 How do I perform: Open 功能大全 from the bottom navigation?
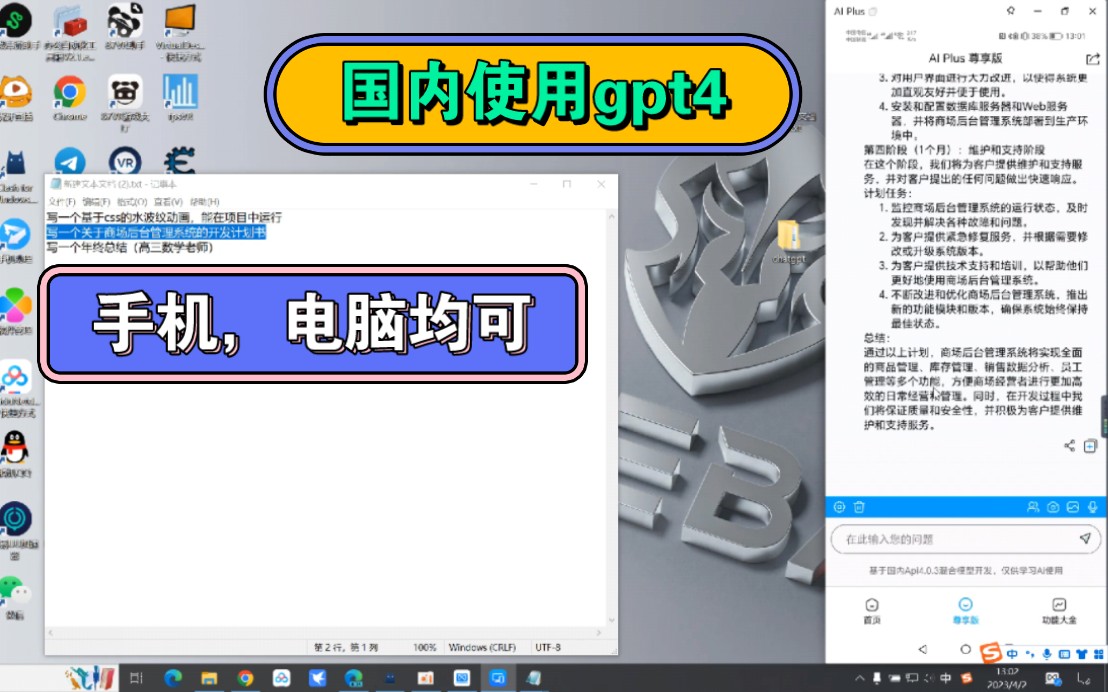point(1058,612)
